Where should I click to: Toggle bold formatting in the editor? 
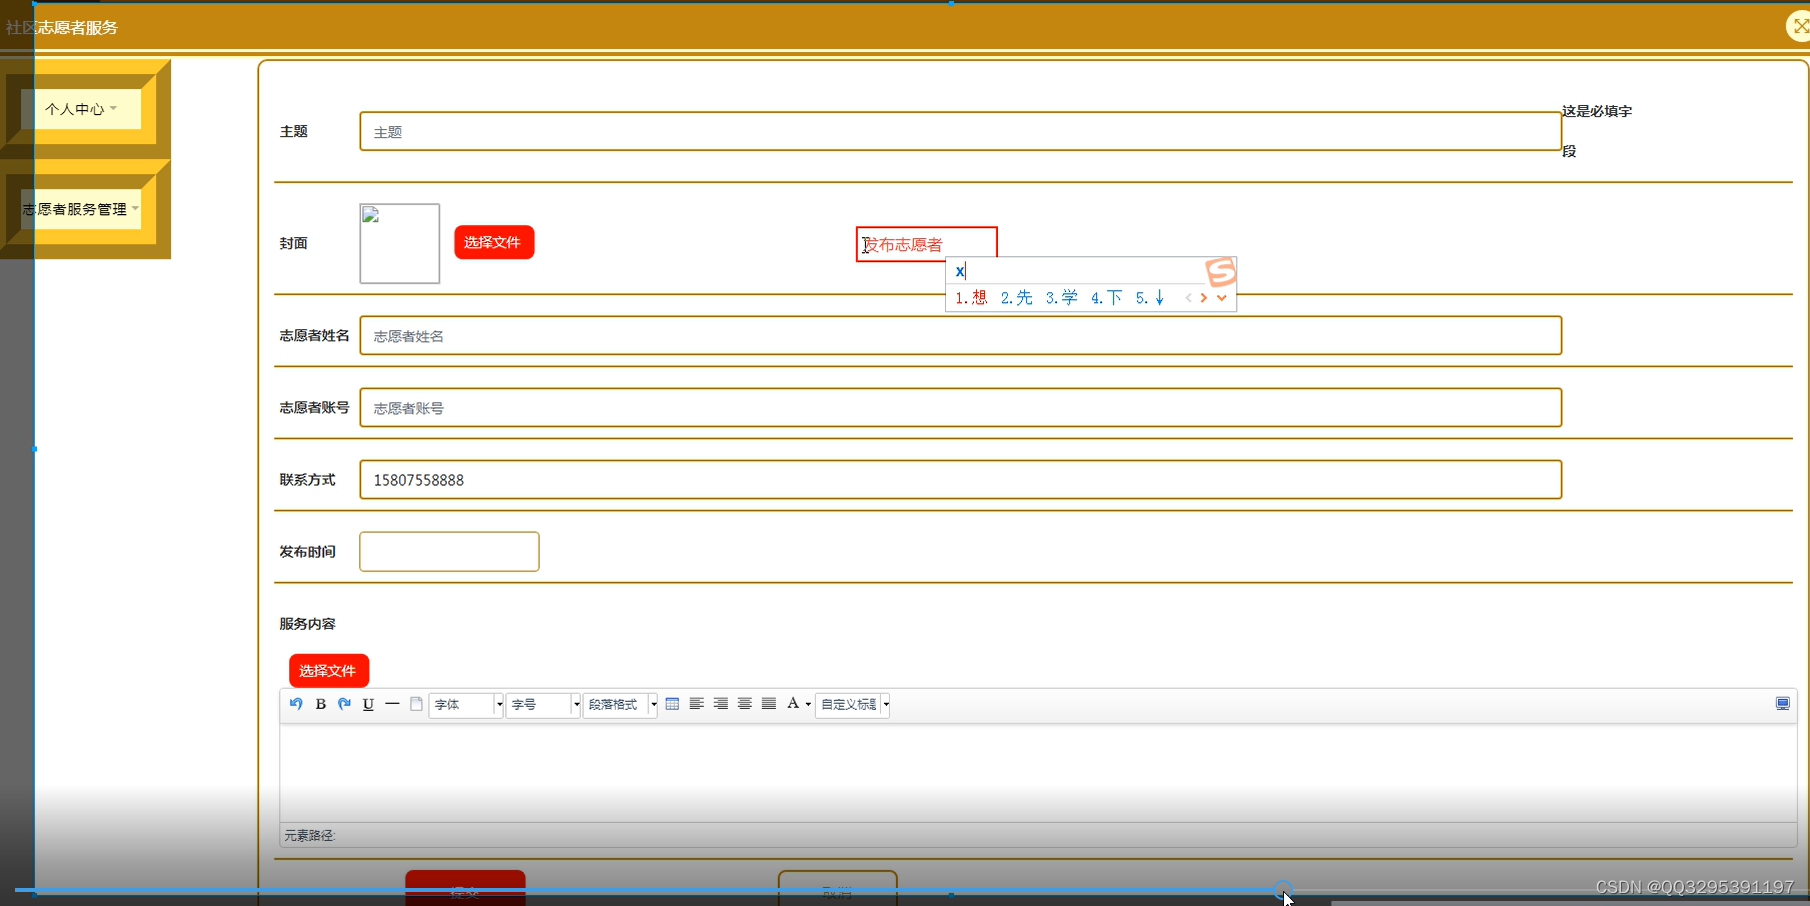point(320,704)
